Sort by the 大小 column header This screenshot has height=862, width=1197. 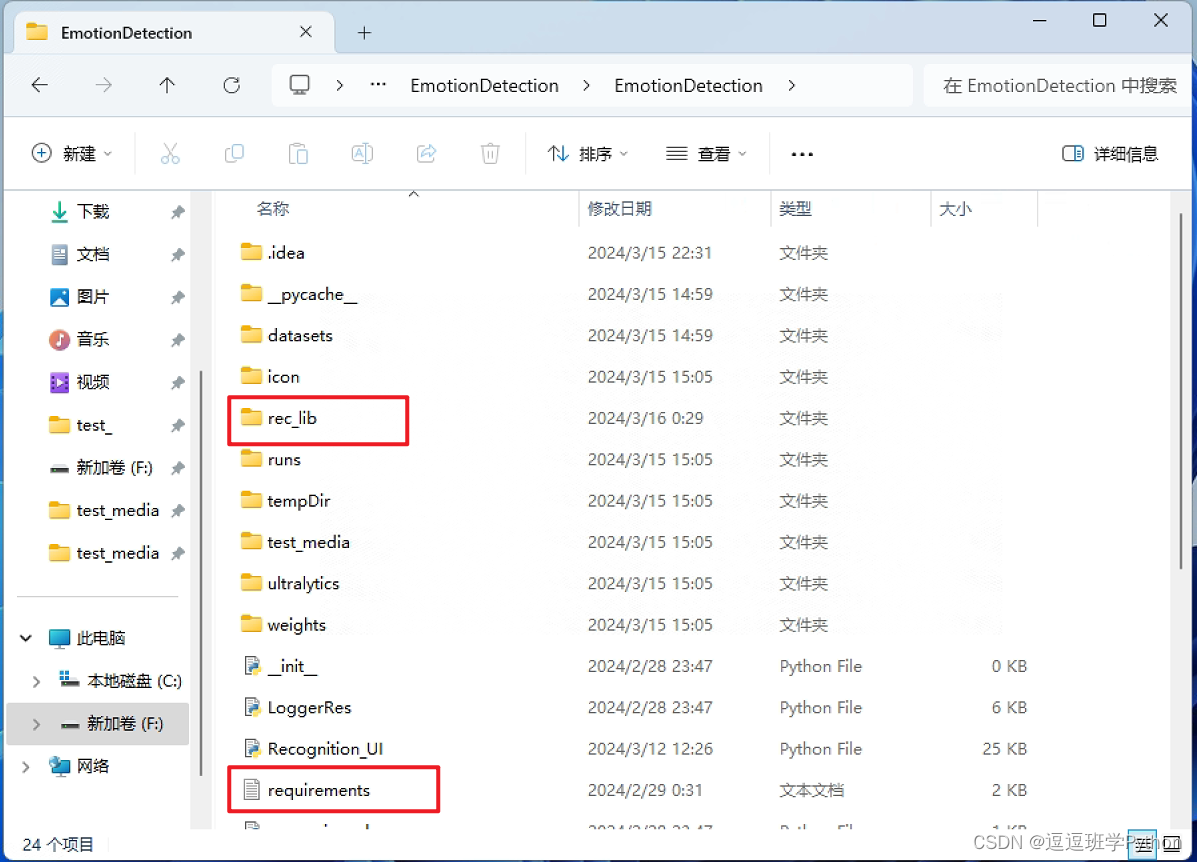955,208
